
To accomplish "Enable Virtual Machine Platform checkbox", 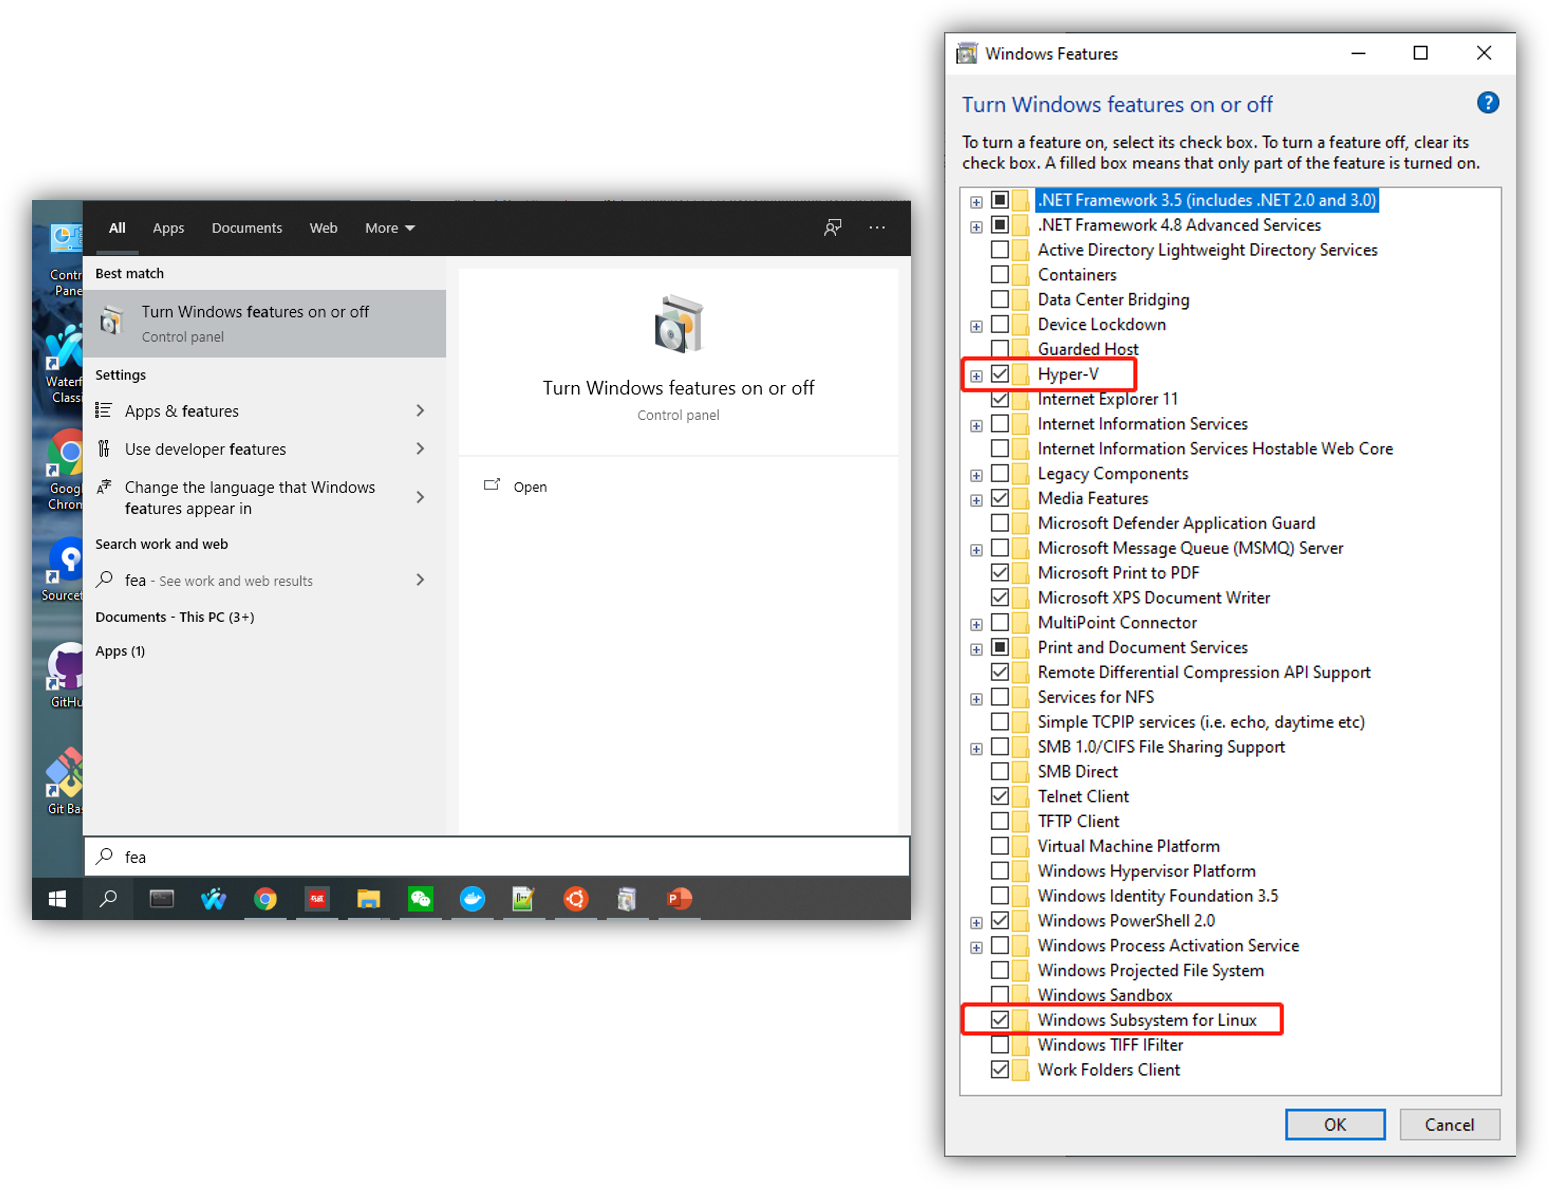I will coord(999,846).
